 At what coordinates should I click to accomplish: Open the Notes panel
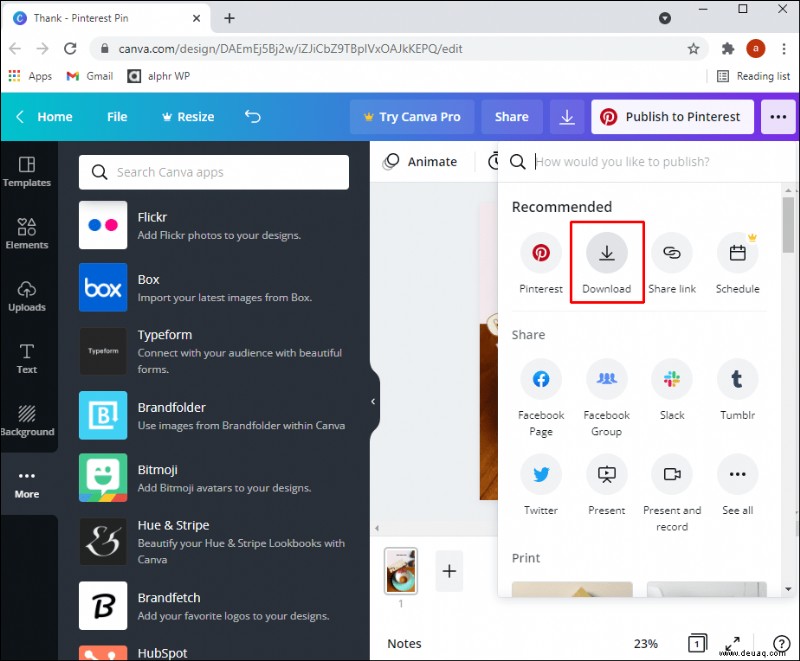point(404,644)
